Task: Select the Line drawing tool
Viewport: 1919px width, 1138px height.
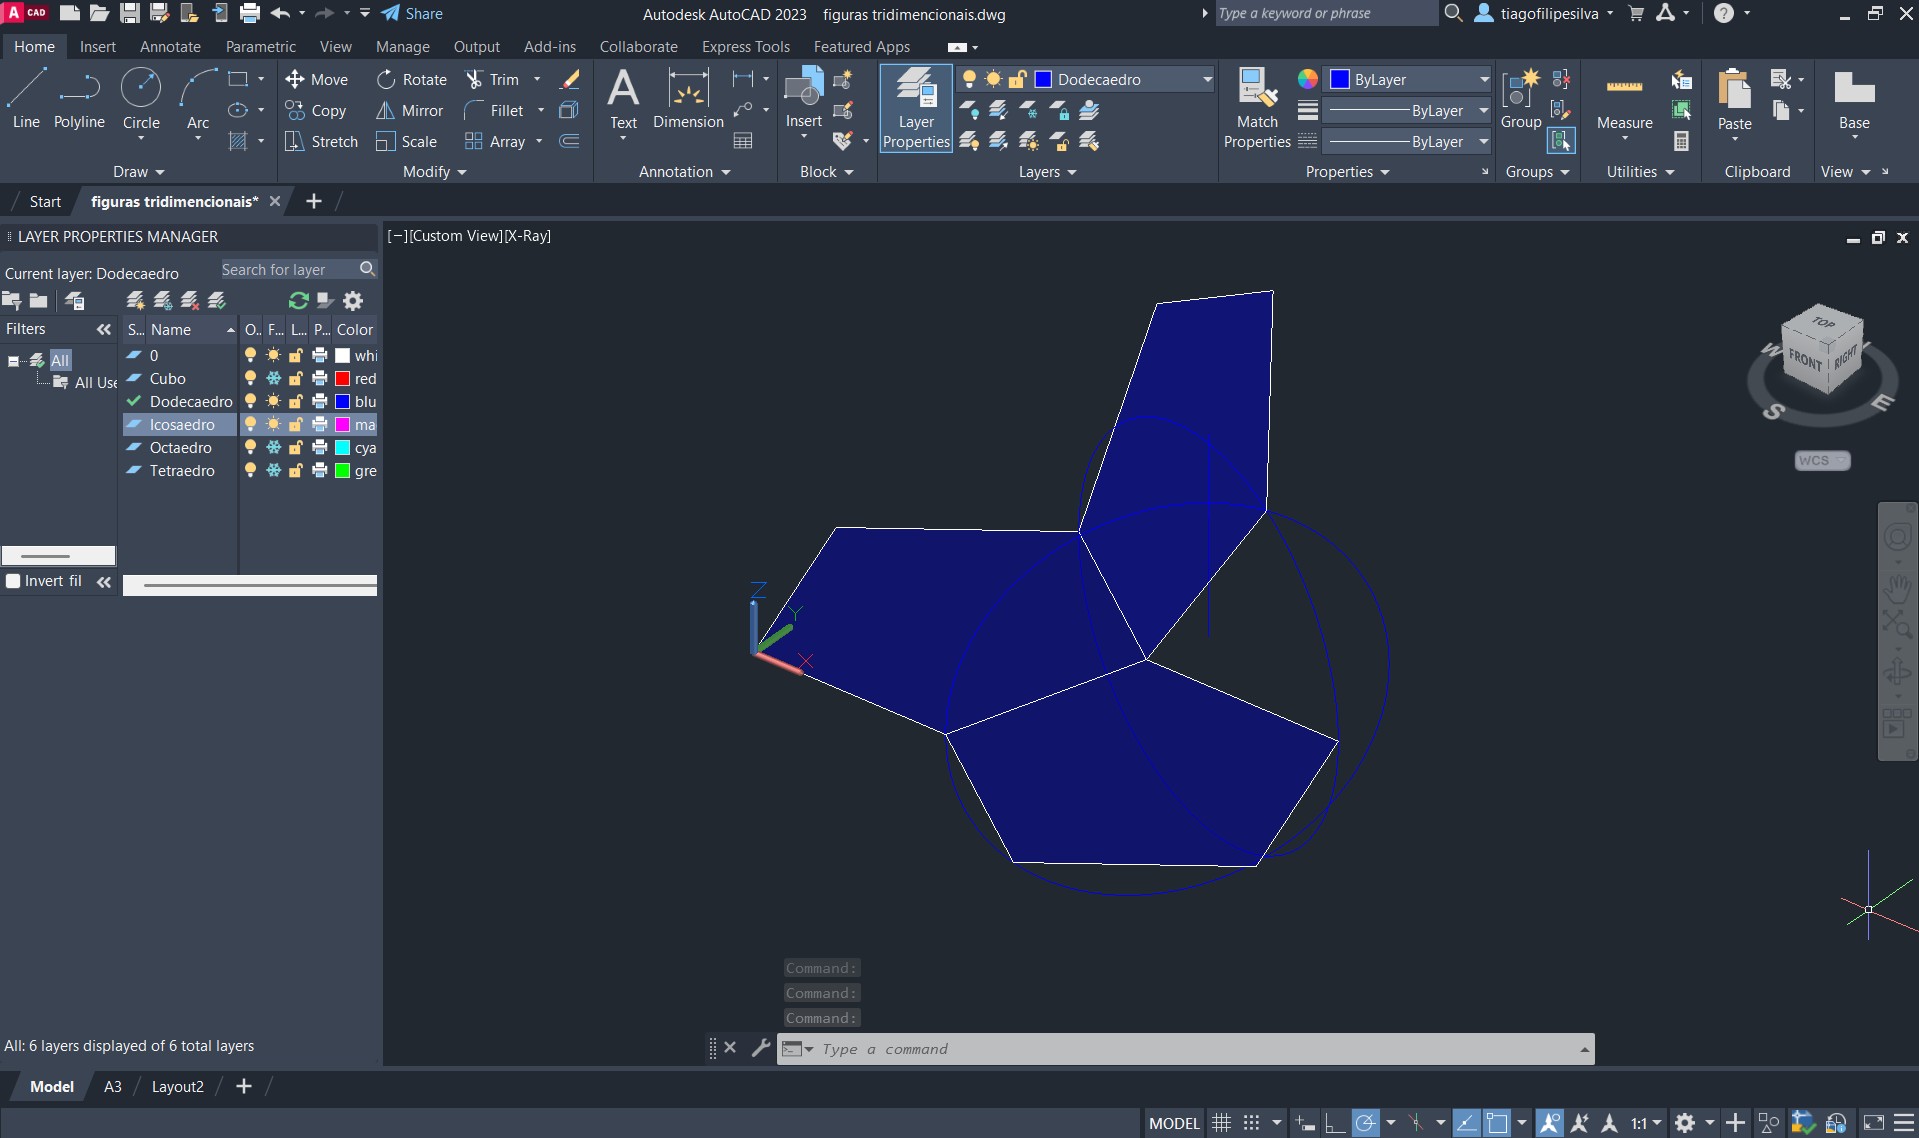Action: point(26,98)
